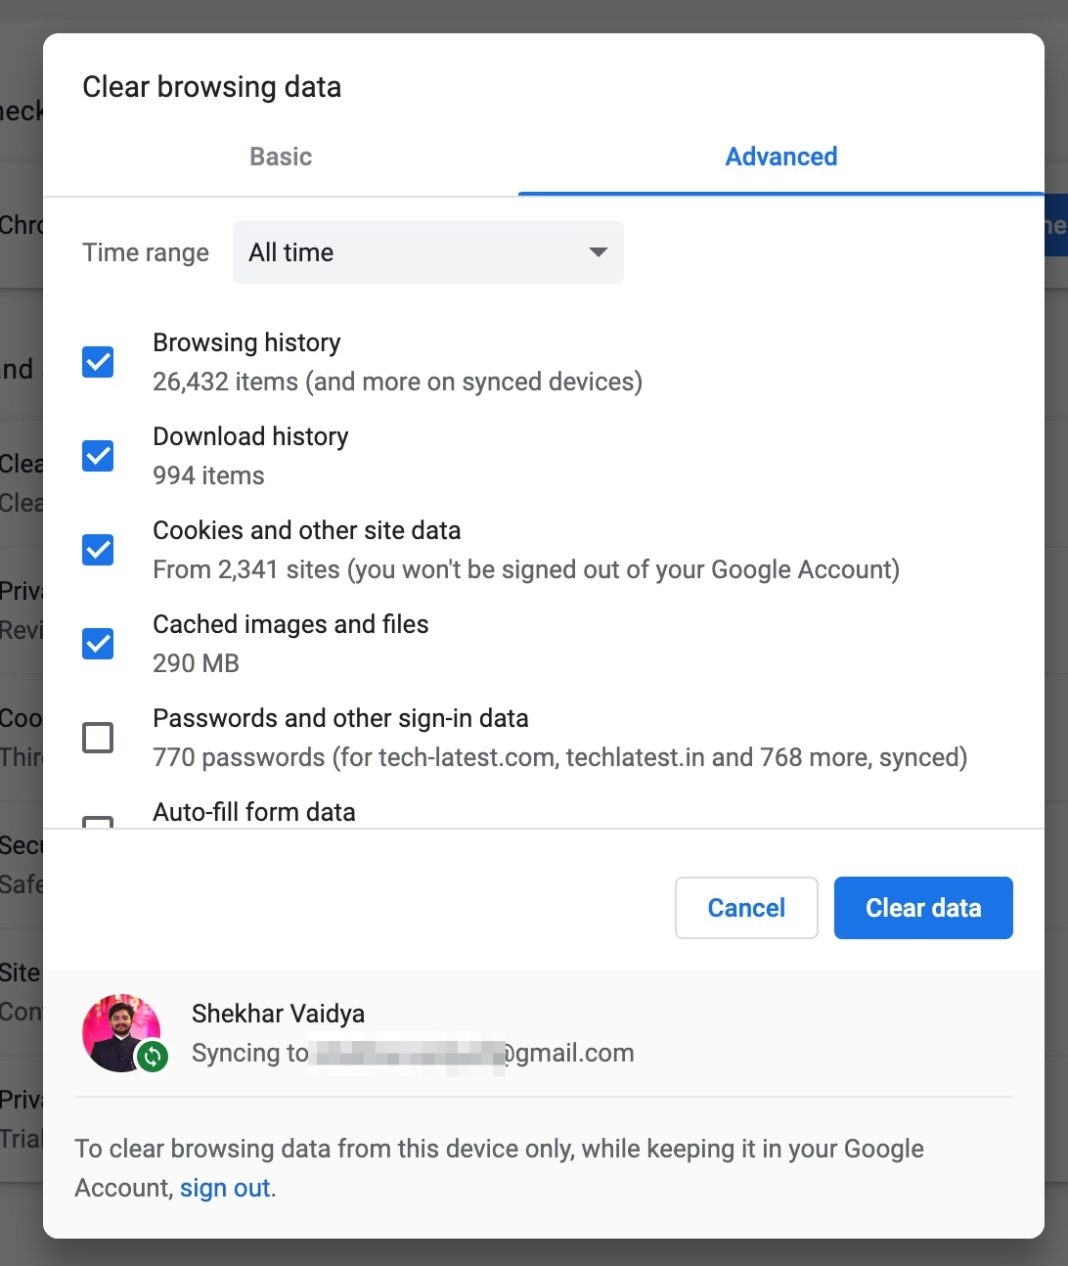This screenshot has height=1266, width=1068.
Task: Click the Syncing to gmail.com account text
Action: click(x=413, y=1053)
